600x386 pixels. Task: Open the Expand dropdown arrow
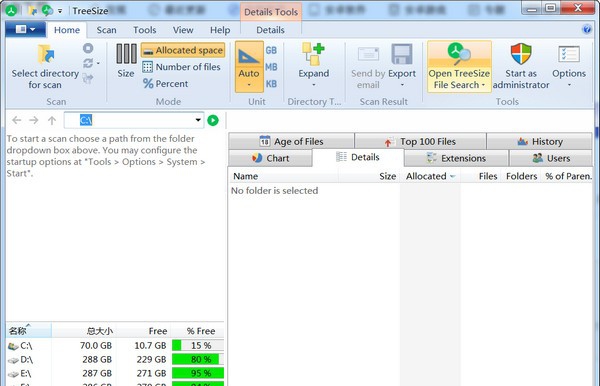[x=313, y=85]
